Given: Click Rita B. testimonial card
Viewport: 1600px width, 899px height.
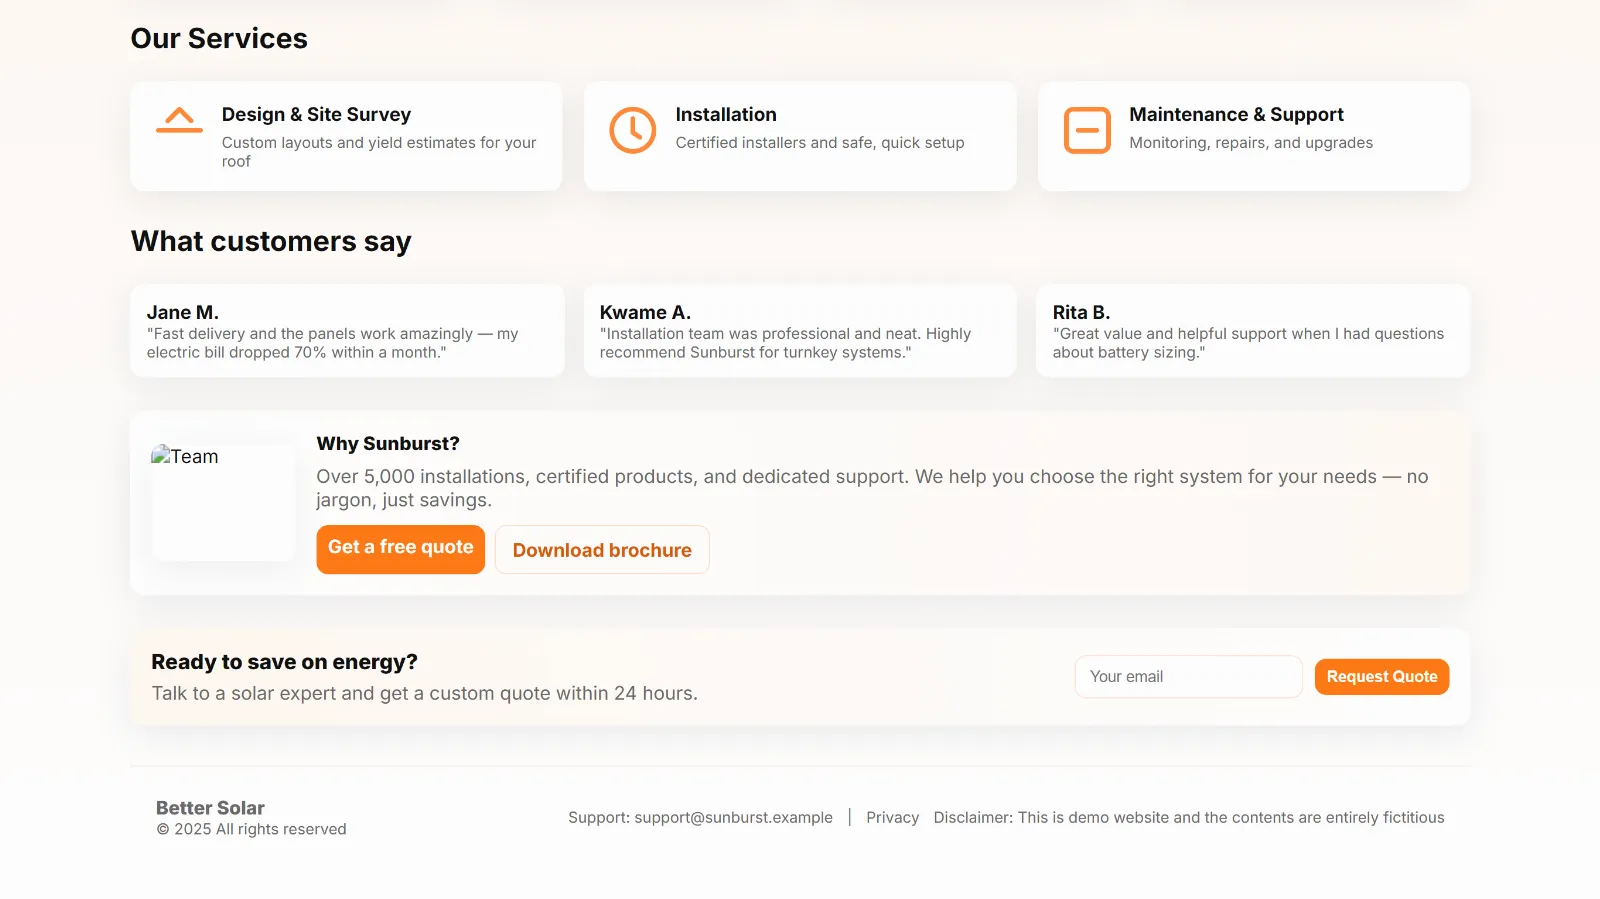Looking at the screenshot, I should pos(1252,331).
